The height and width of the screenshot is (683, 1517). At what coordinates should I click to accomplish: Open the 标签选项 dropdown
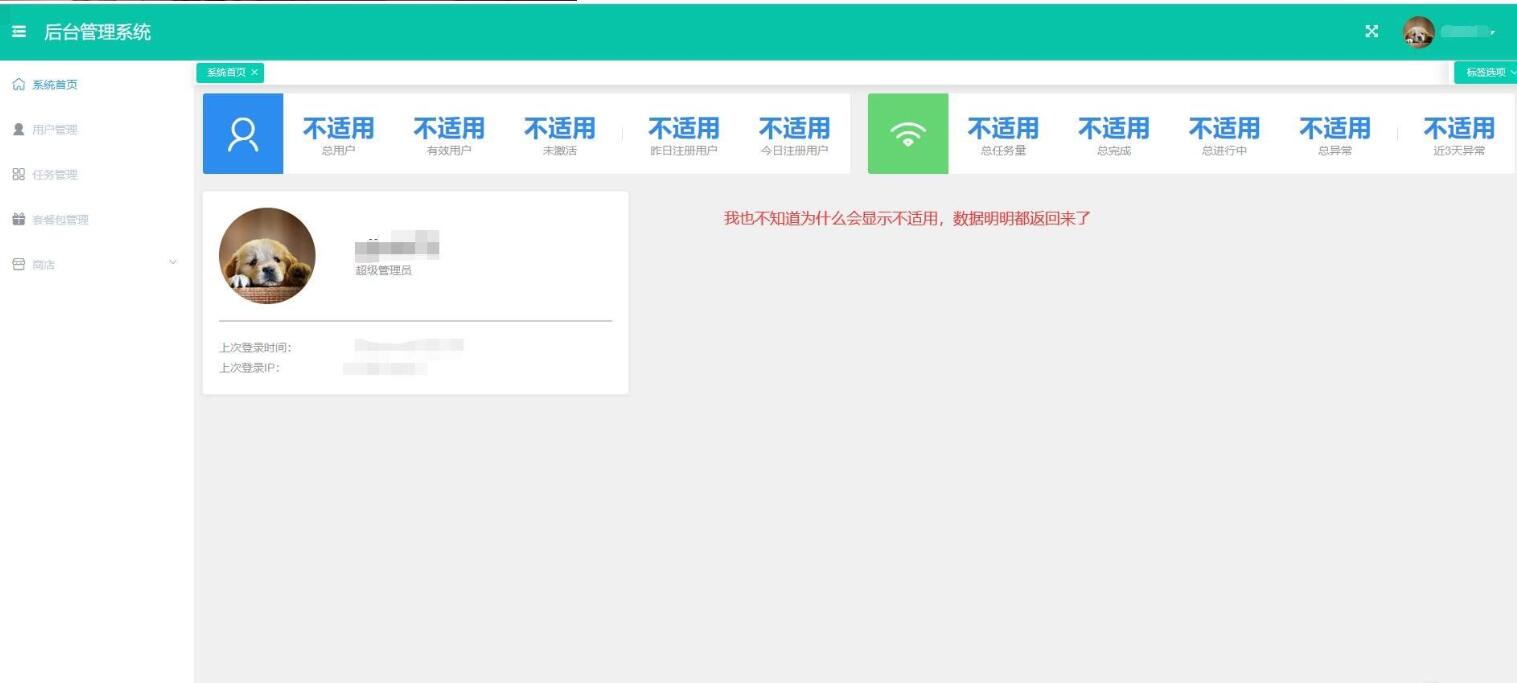[1487, 73]
